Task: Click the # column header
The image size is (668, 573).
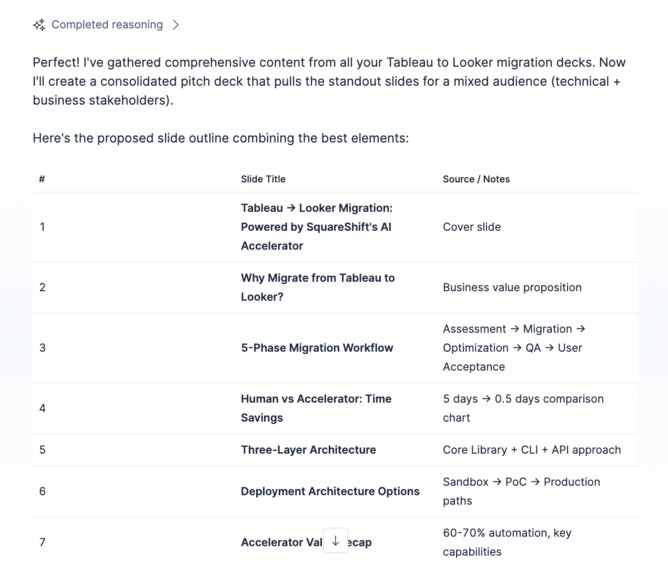Action: pyautogui.click(x=42, y=179)
